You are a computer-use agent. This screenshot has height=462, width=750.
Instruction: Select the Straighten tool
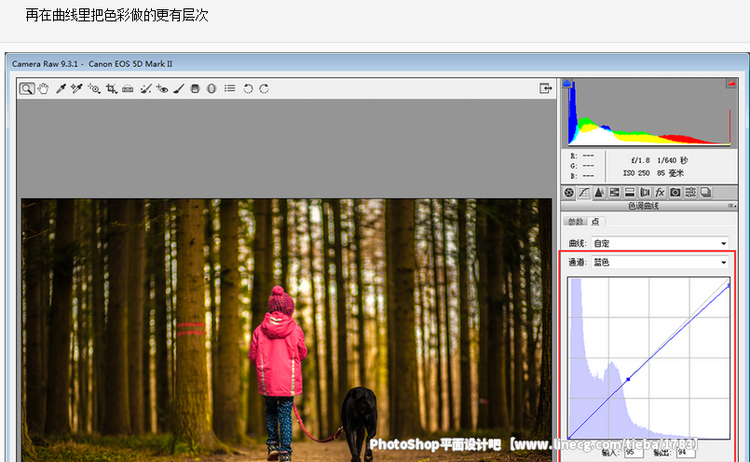128,88
